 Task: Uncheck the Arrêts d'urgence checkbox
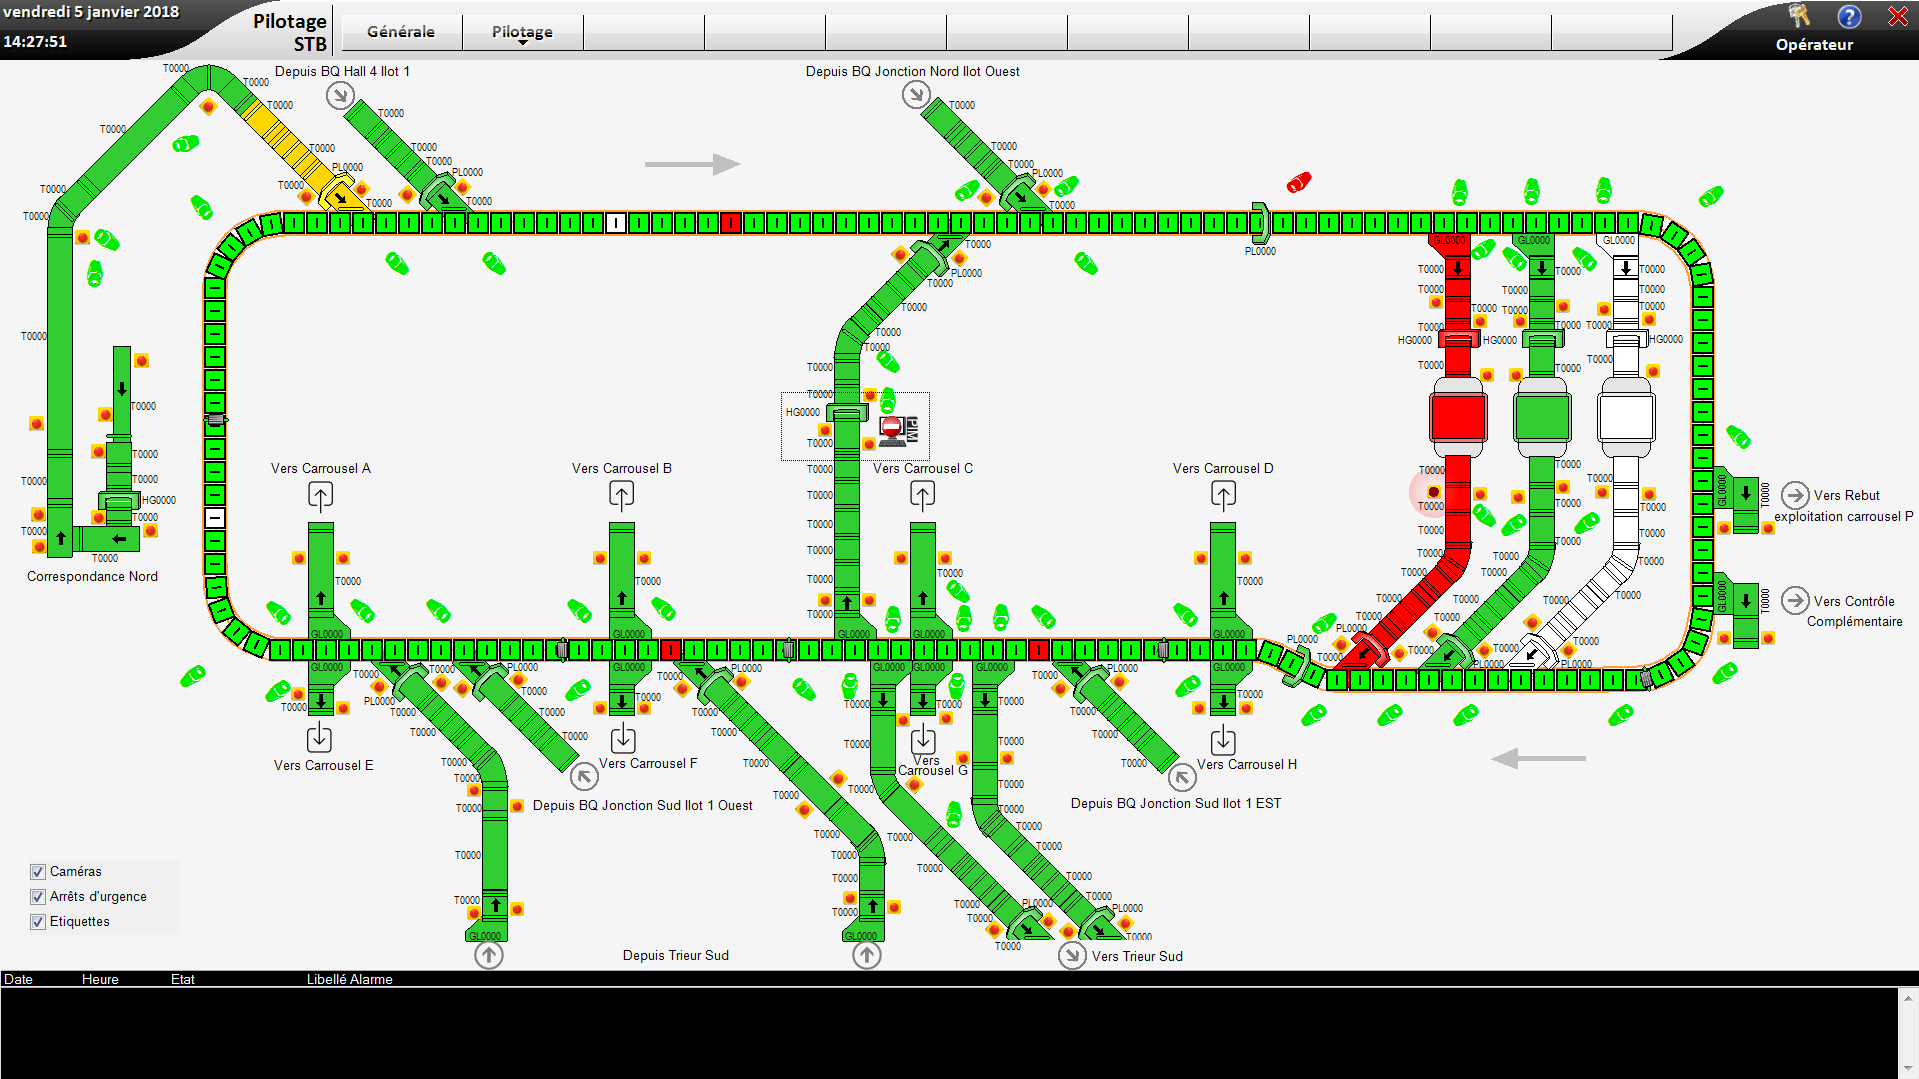[x=38, y=897]
